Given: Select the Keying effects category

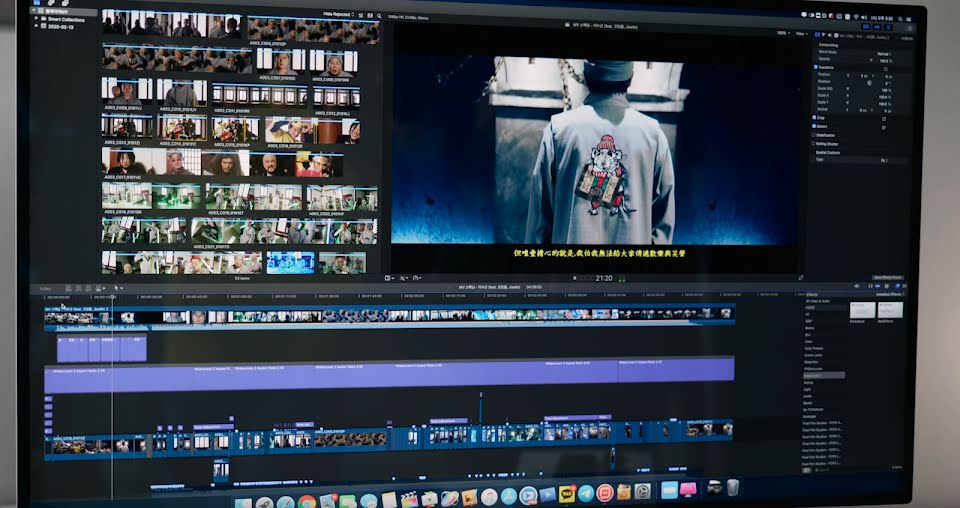Looking at the screenshot, I should 809,383.
